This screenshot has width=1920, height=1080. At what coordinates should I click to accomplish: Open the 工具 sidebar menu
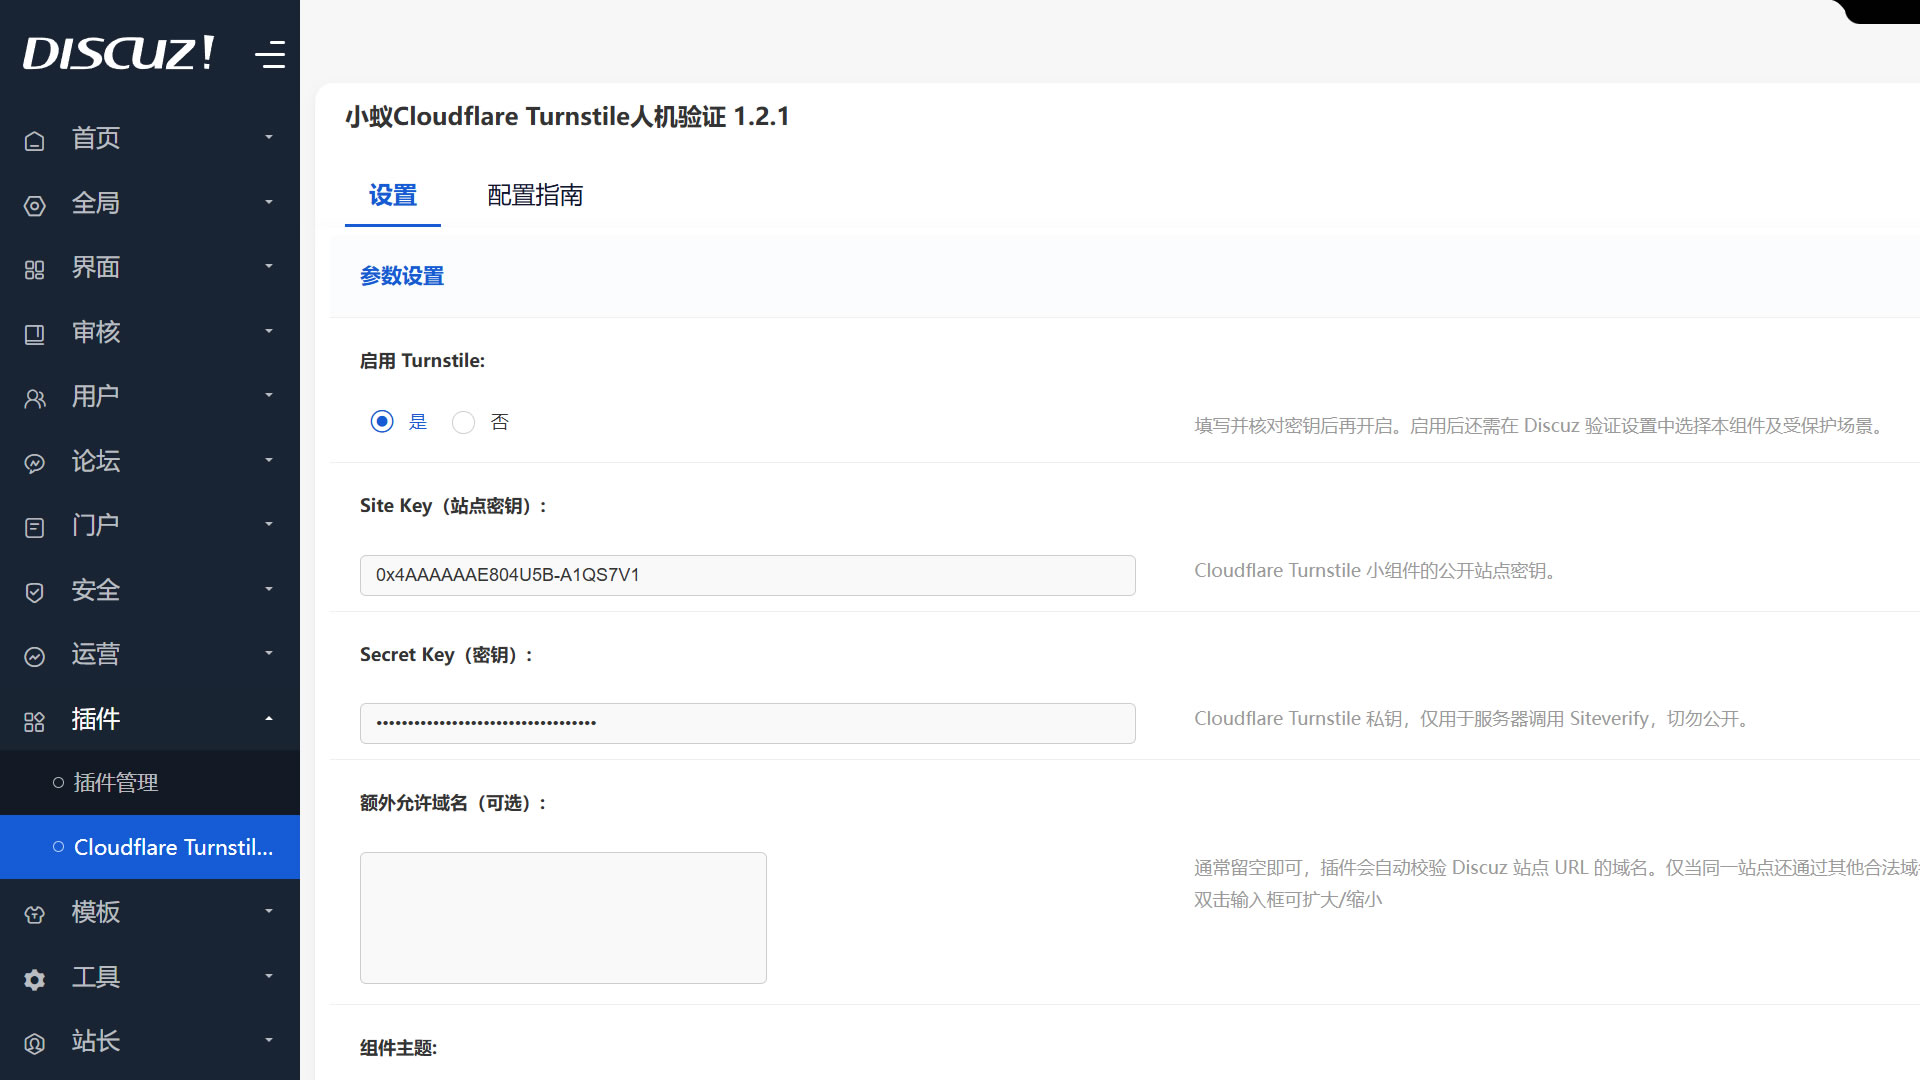coord(150,977)
